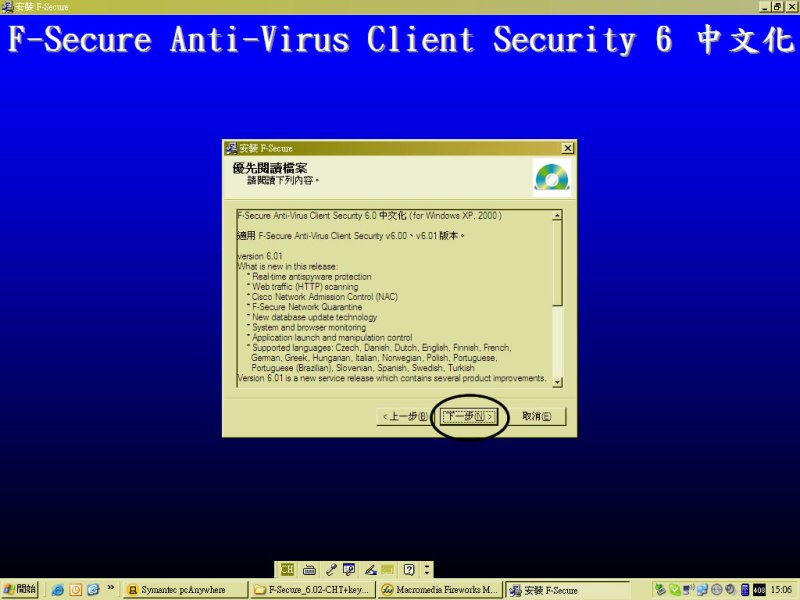Click the gray round tray icon

(716, 590)
